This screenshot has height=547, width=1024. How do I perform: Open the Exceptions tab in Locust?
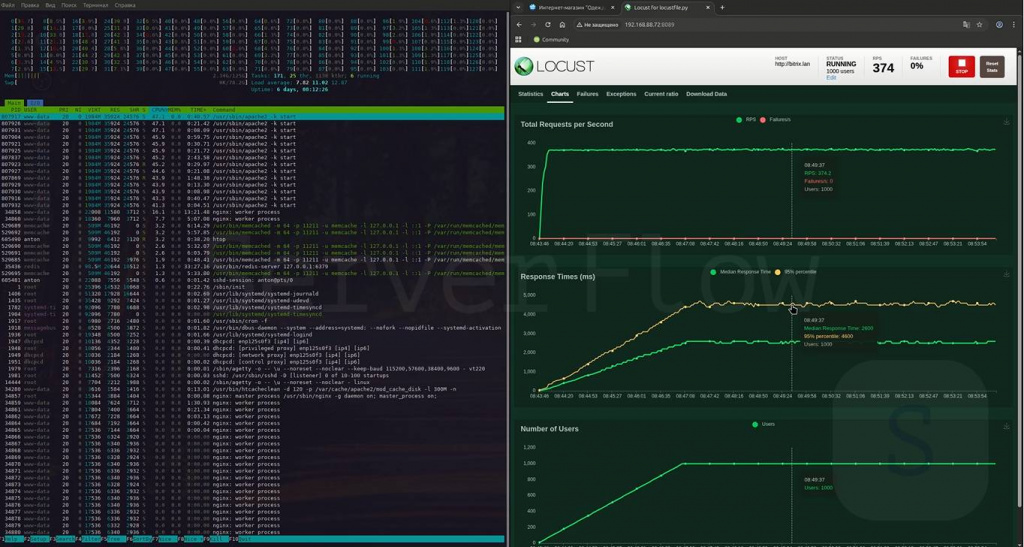[621, 94]
